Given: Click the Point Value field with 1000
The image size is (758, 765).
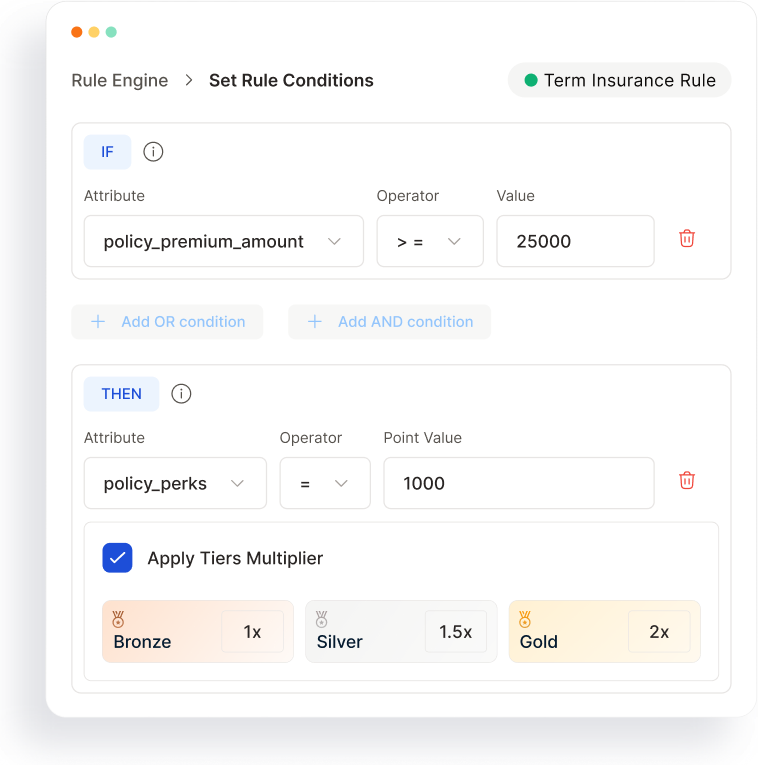Looking at the screenshot, I should pyautogui.click(x=519, y=483).
